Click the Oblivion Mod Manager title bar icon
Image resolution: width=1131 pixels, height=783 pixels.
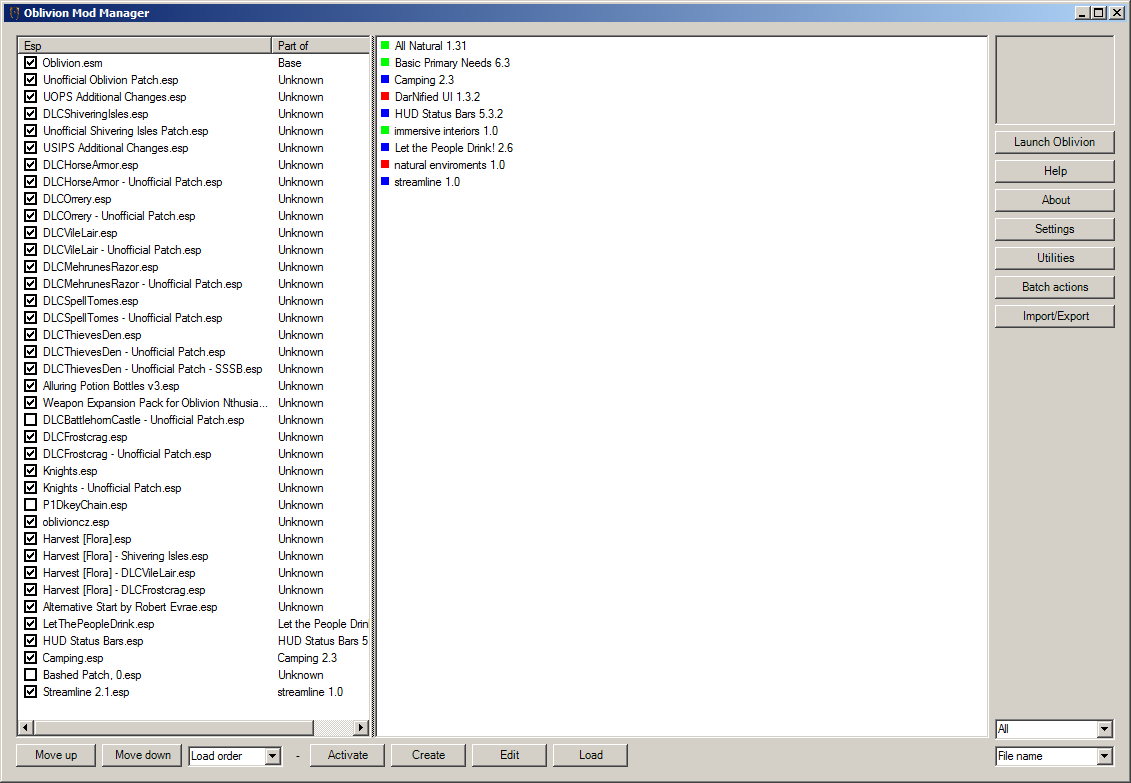[14, 13]
